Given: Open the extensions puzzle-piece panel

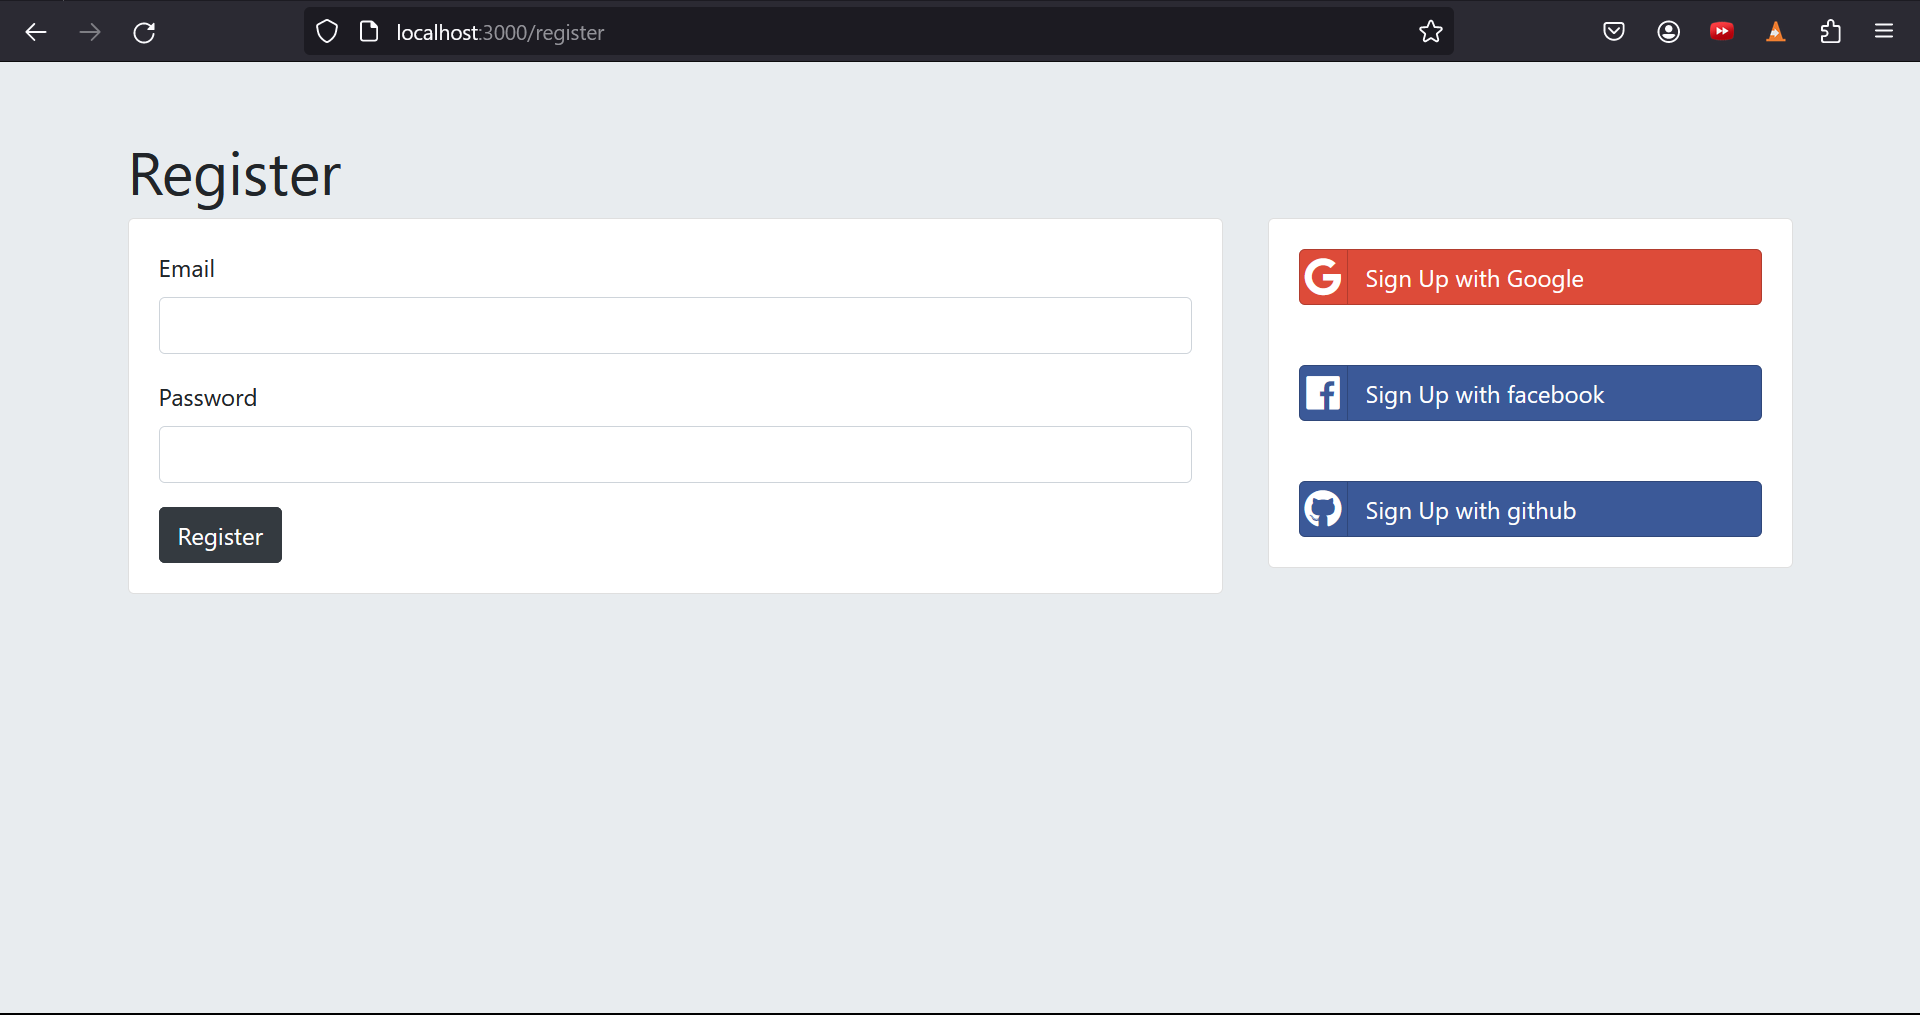Looking at the screenshot, I should tap(1831, 31).
